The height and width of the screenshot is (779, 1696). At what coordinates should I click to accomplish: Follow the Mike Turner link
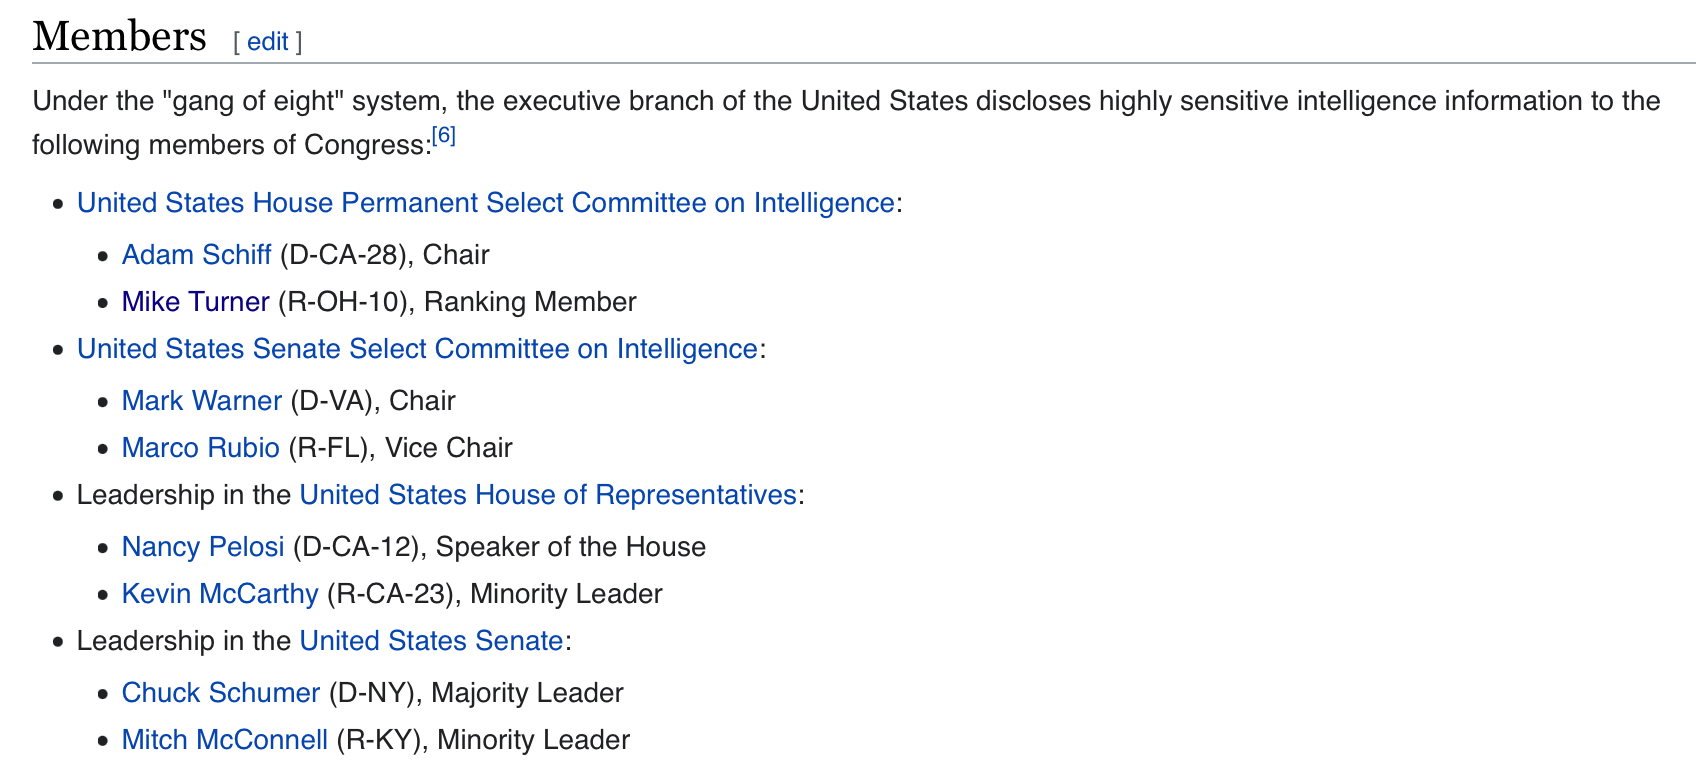[x=195, y=302]
